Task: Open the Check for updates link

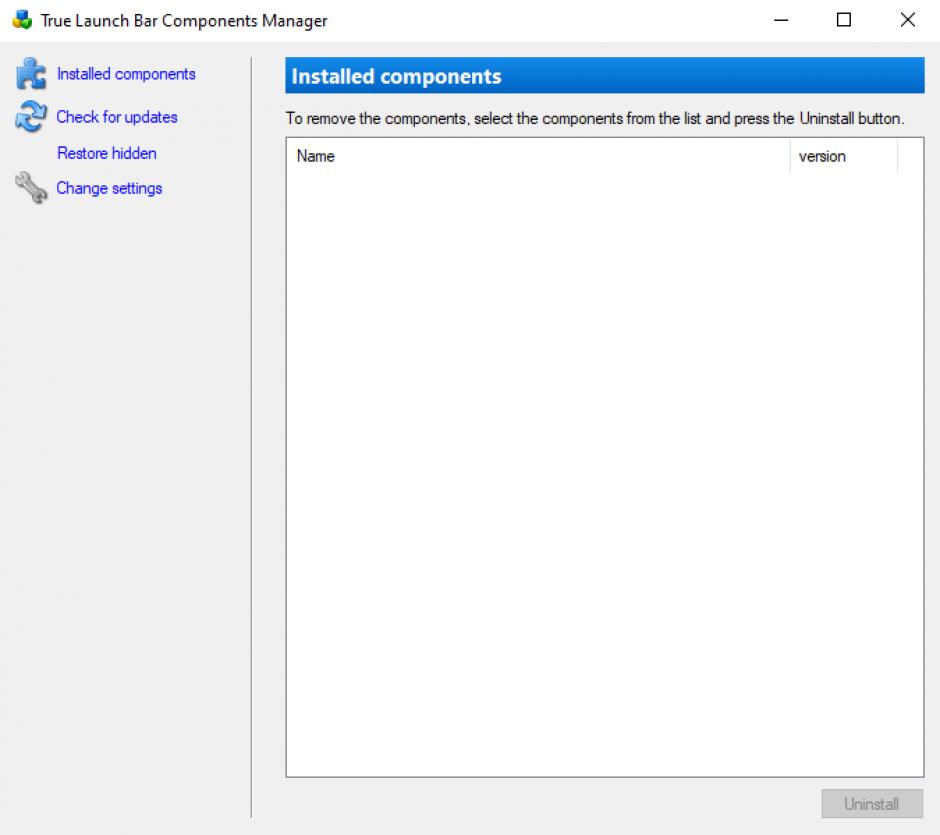Action: 117,117
